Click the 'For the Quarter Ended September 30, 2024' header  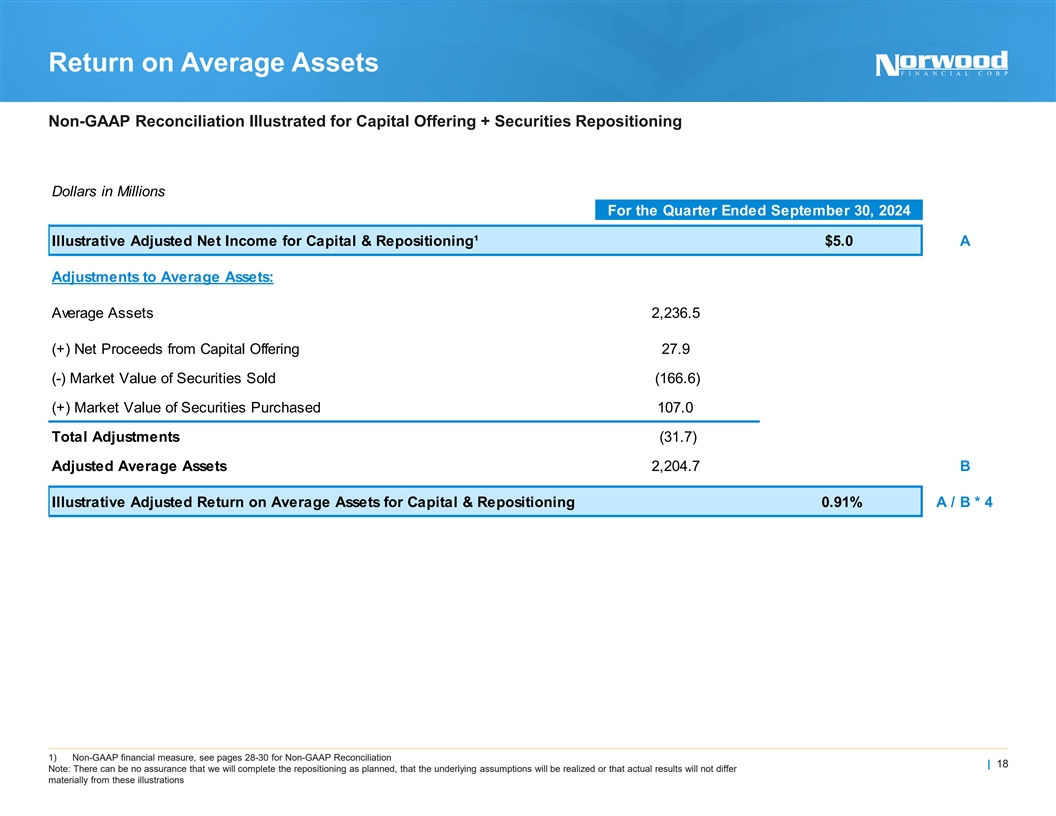[x=758, y=210]
